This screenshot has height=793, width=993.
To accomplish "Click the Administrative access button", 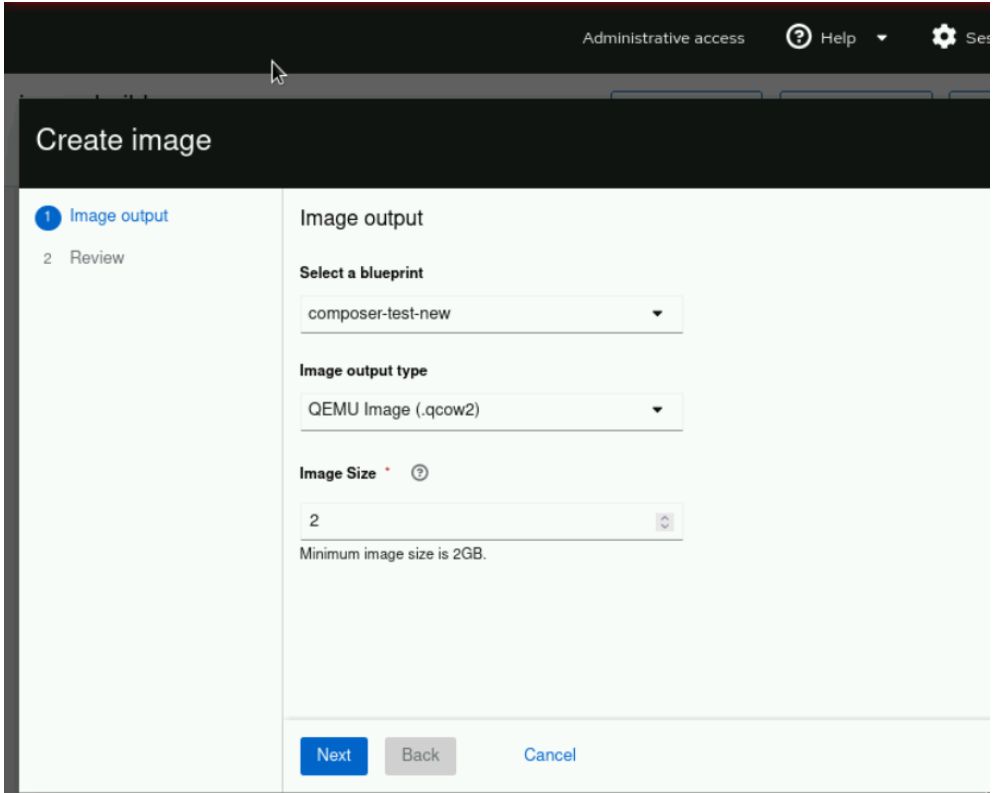I will 663,38.
